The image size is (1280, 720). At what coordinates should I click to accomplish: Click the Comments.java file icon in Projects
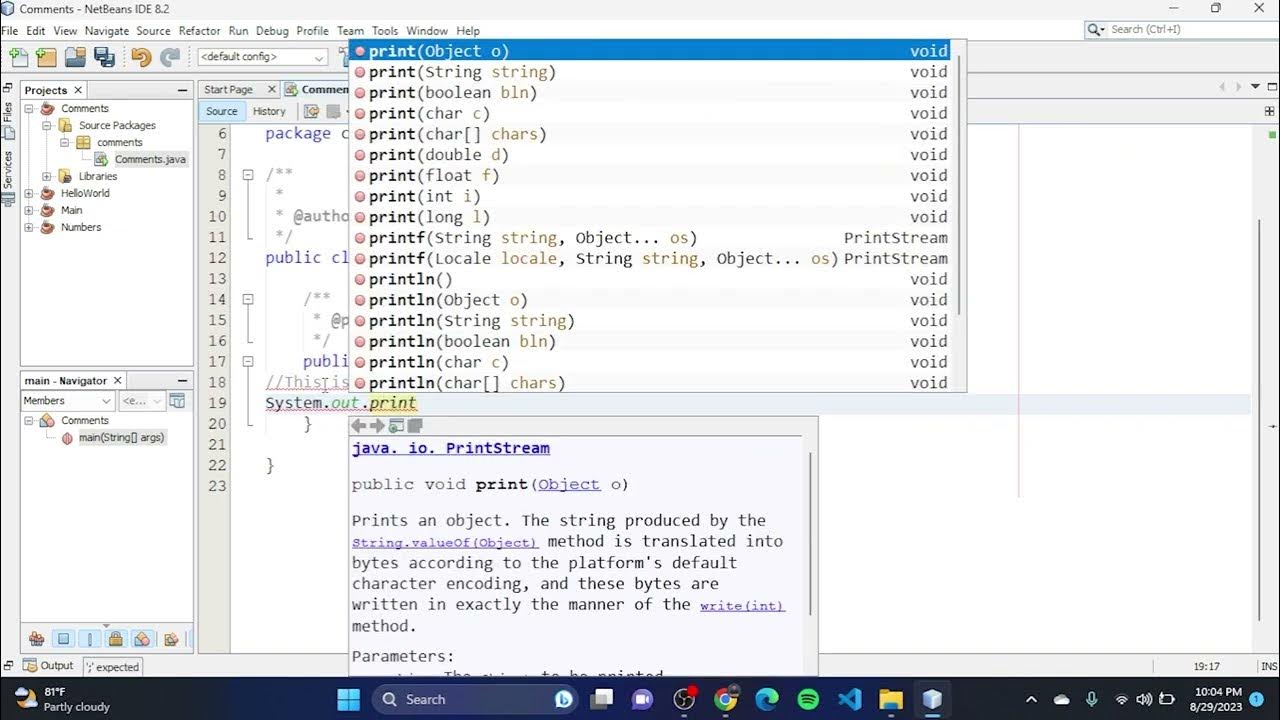click(x=102, y=159)
